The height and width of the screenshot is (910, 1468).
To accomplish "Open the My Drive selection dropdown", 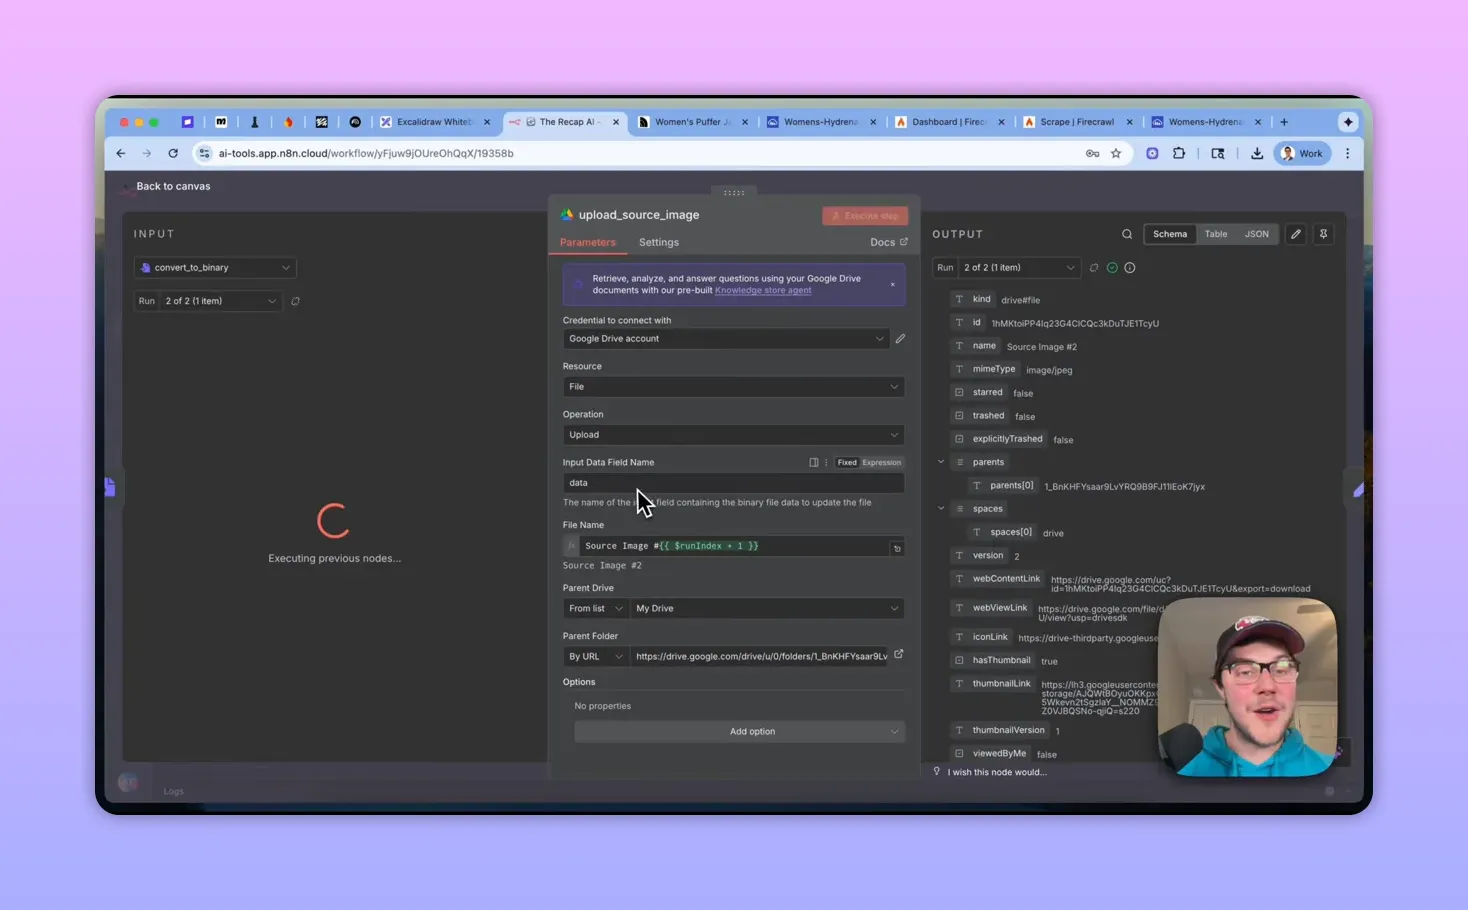I will click(x=767, y=609).
